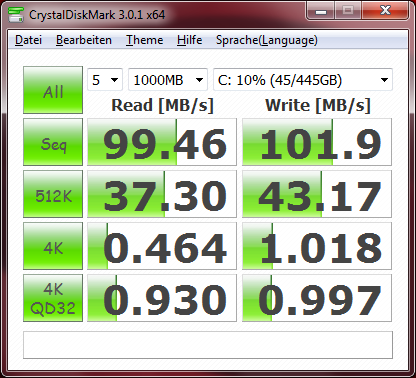Open the Bearbeiten menu
Viewport: 416px width, 378px height.
(x=84, y=40)
